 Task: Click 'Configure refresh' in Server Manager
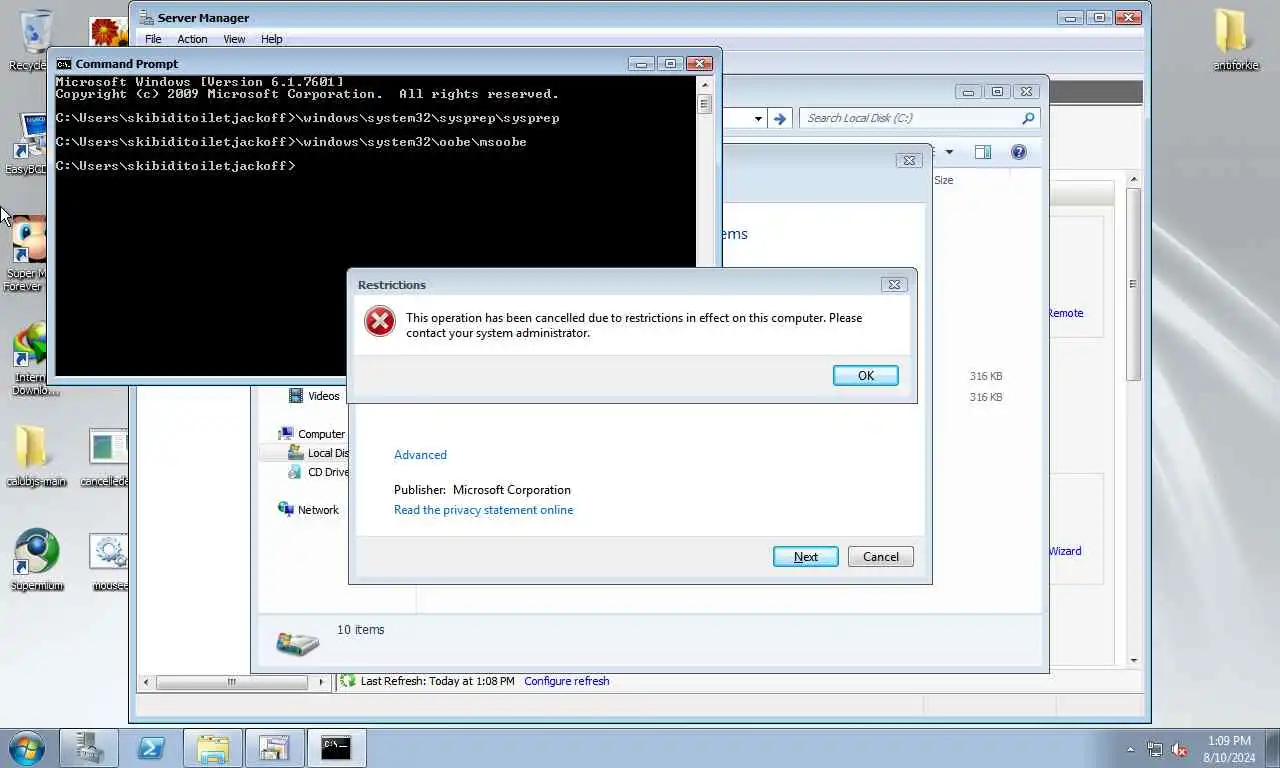pyautogui.click(x=566, y=681)
